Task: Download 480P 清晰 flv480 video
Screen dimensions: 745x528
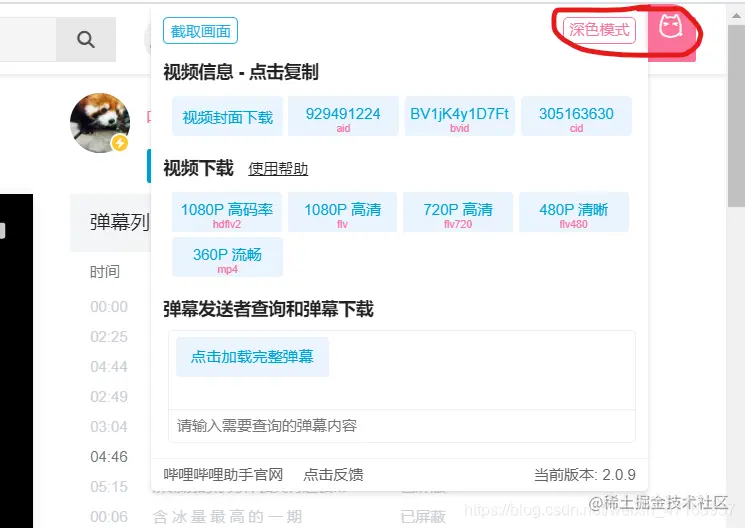Action: pos(573,212)
